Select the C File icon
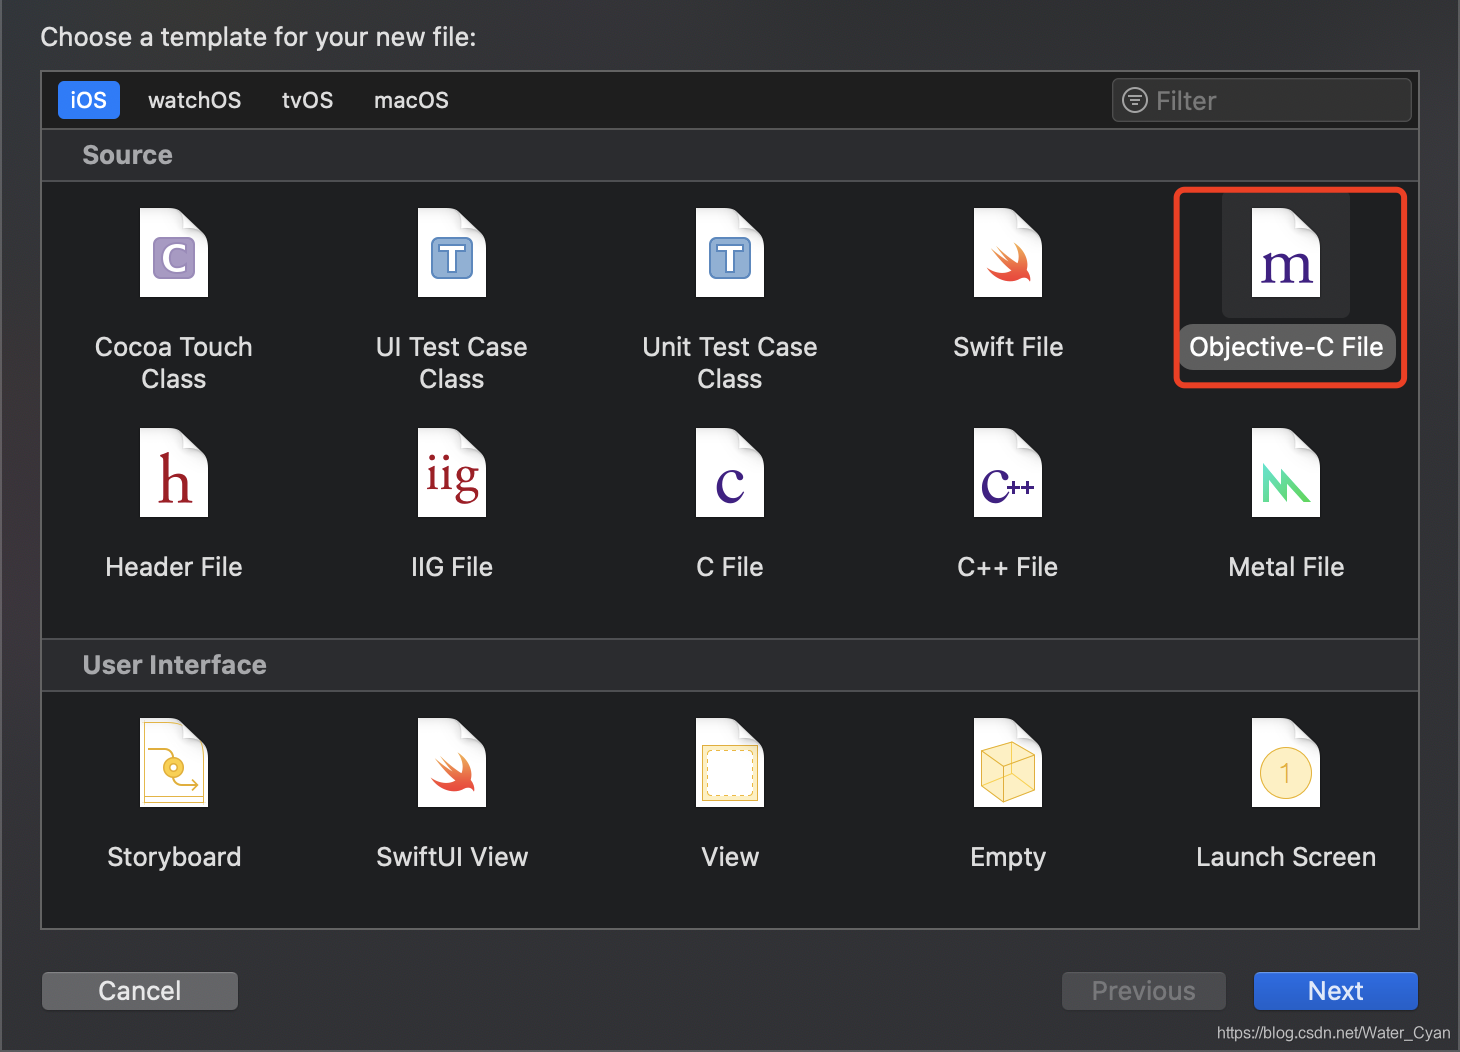 (x=730, y=473)
